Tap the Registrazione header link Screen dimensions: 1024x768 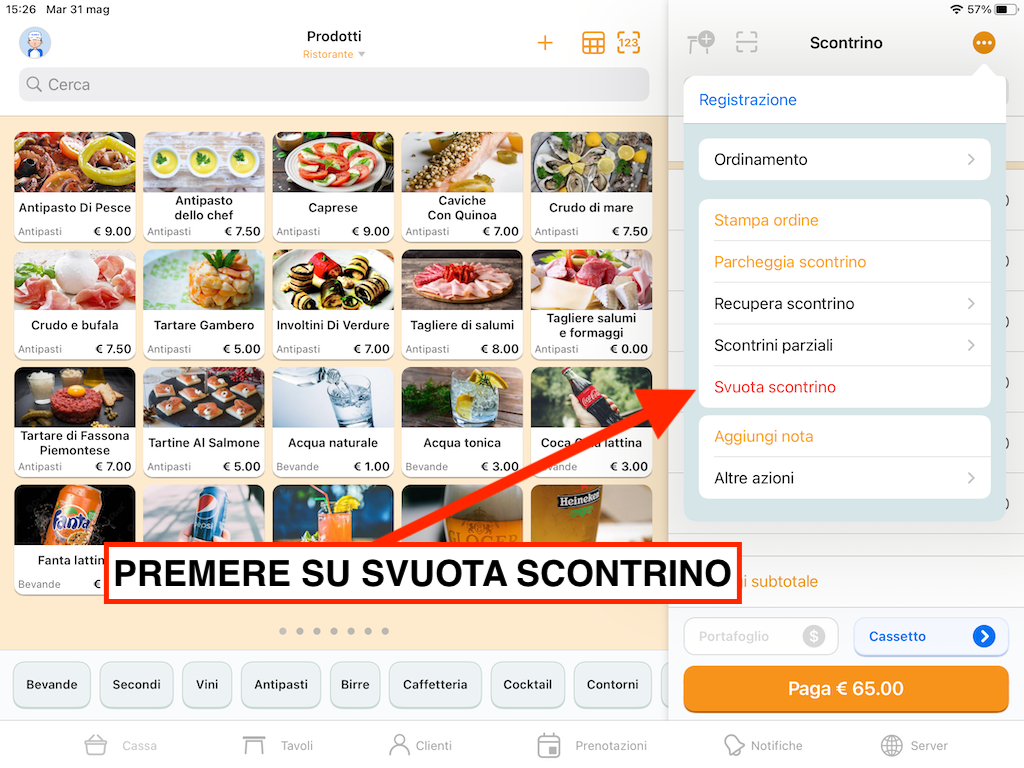tap(748, 100)
